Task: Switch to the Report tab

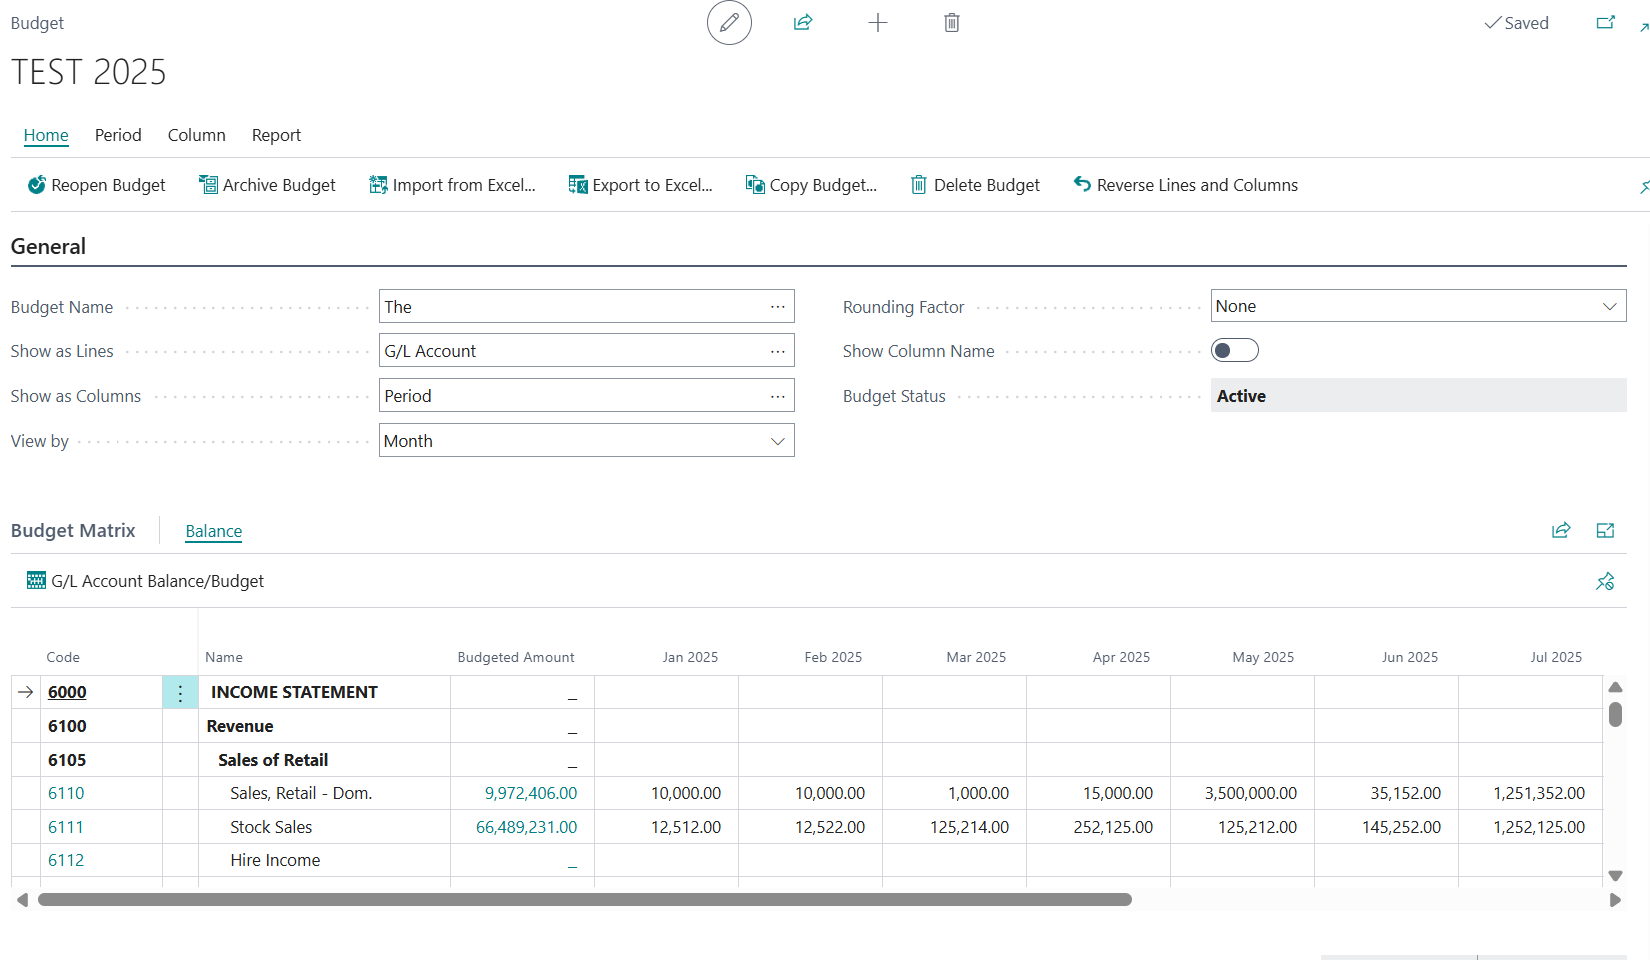Action: point(276,135)
